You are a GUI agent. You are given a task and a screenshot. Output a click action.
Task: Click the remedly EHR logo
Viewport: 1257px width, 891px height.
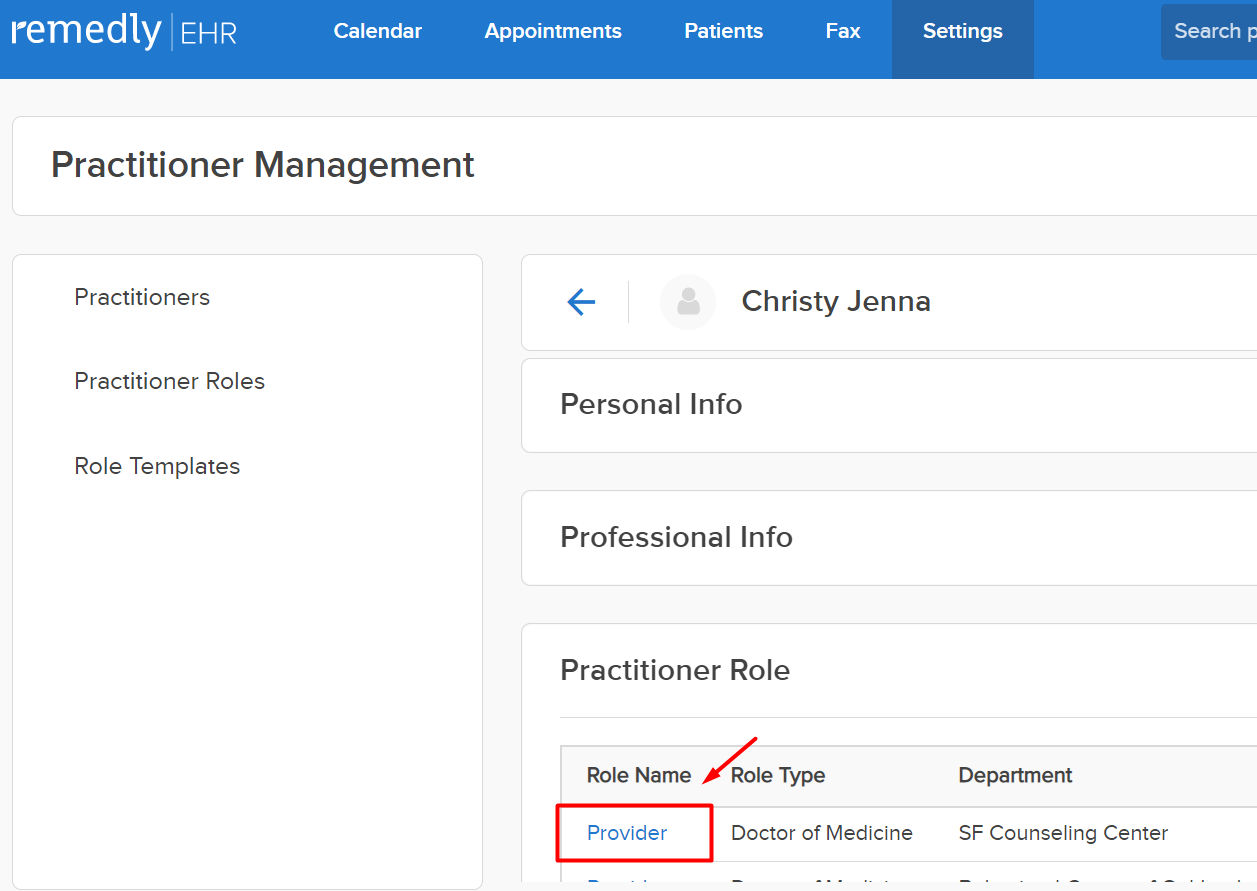click(124, 32)
